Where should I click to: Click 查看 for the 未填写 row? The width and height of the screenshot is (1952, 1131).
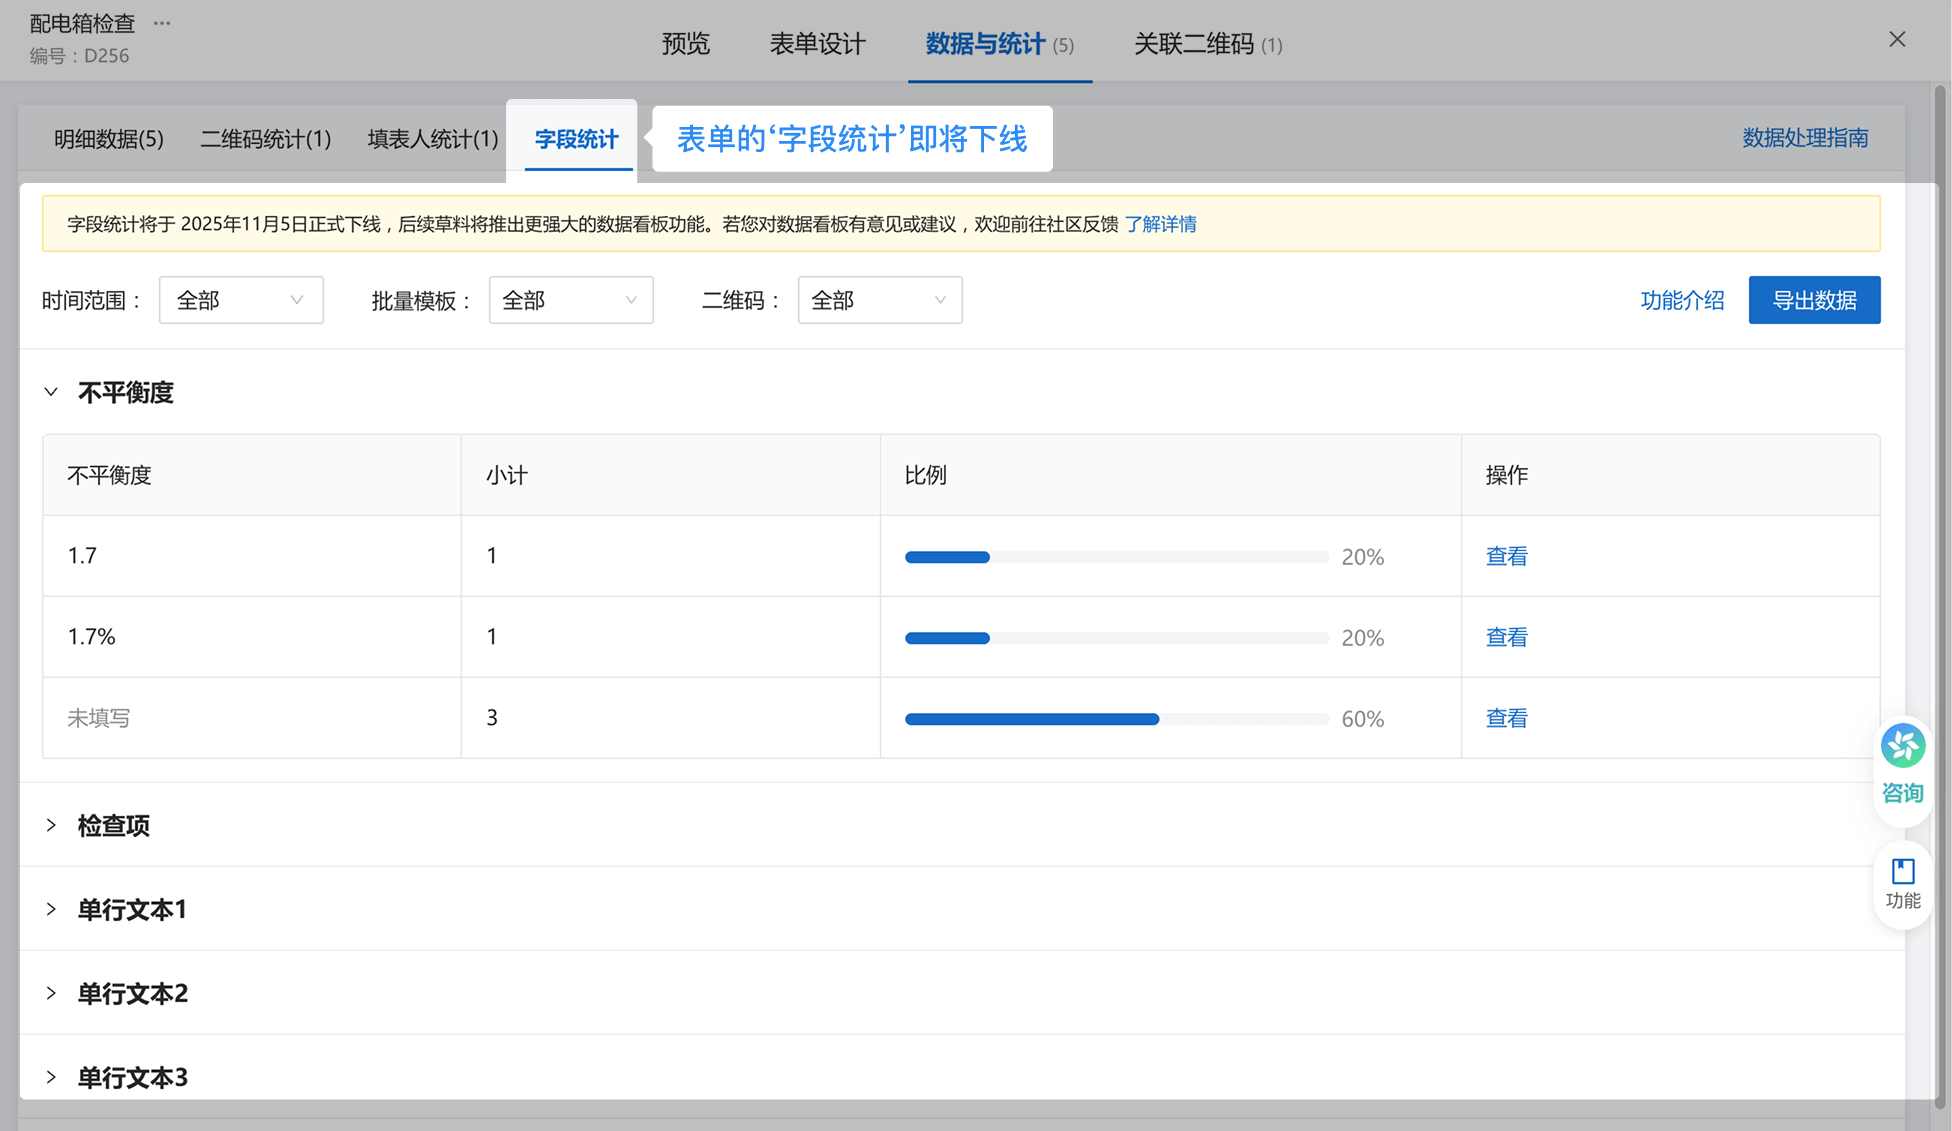1506,718
